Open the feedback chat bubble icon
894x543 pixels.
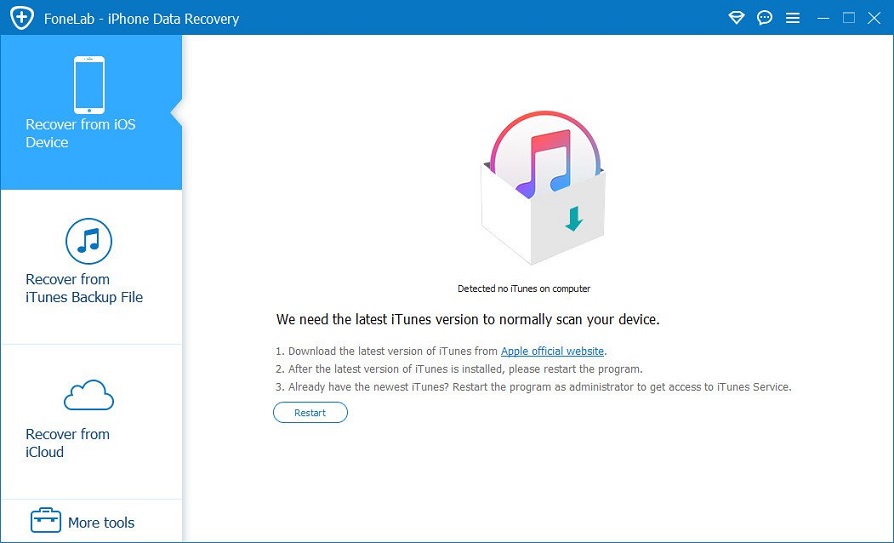pos(765,18)
